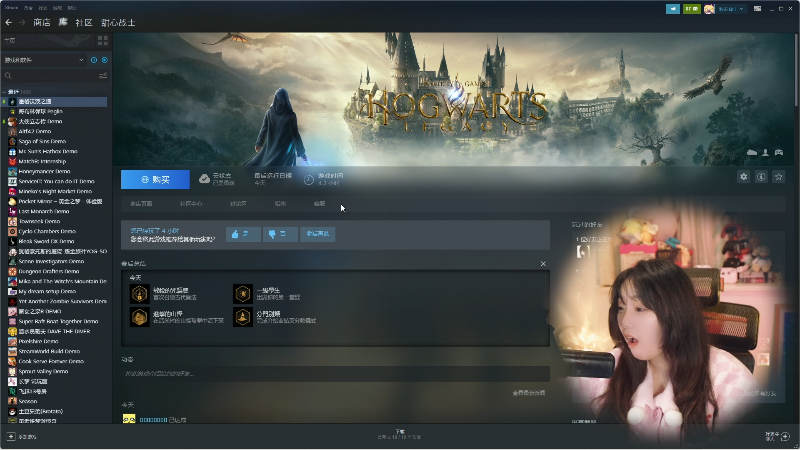The image size is (800, 450).
Task: Click the thumbs up recommend button
Action: click(x=243, y=234)
